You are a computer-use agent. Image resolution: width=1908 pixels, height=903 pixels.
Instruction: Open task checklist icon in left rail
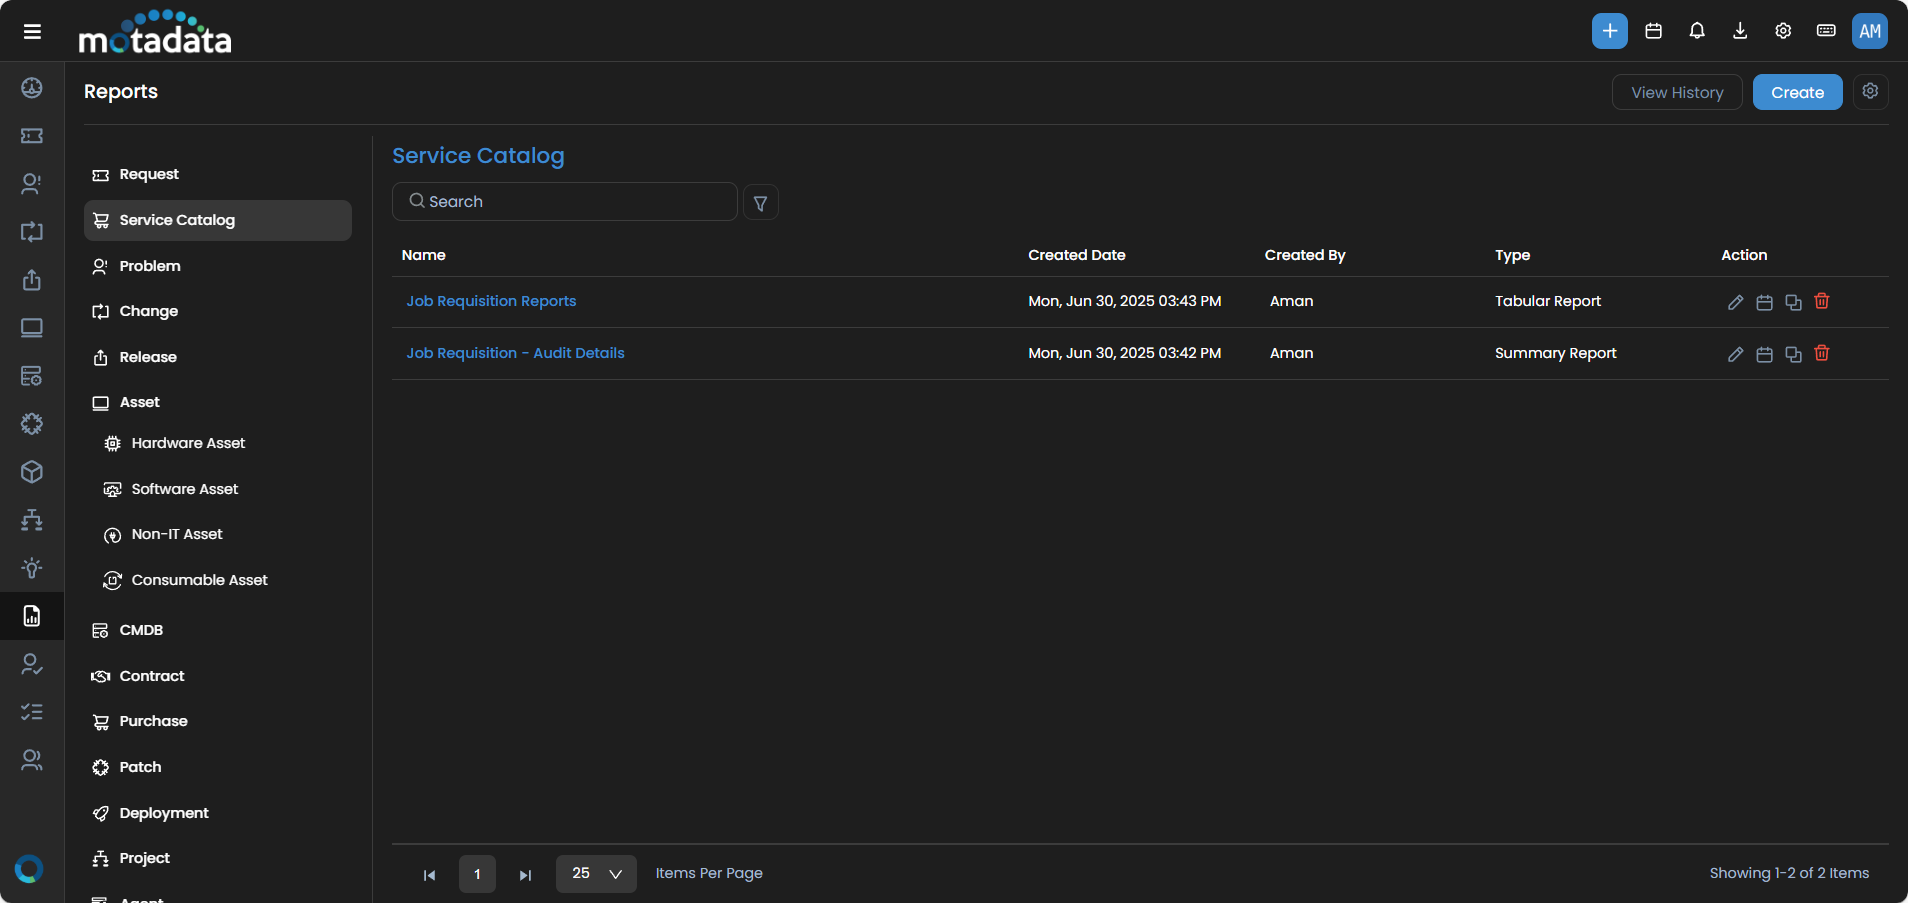point(32,712)
